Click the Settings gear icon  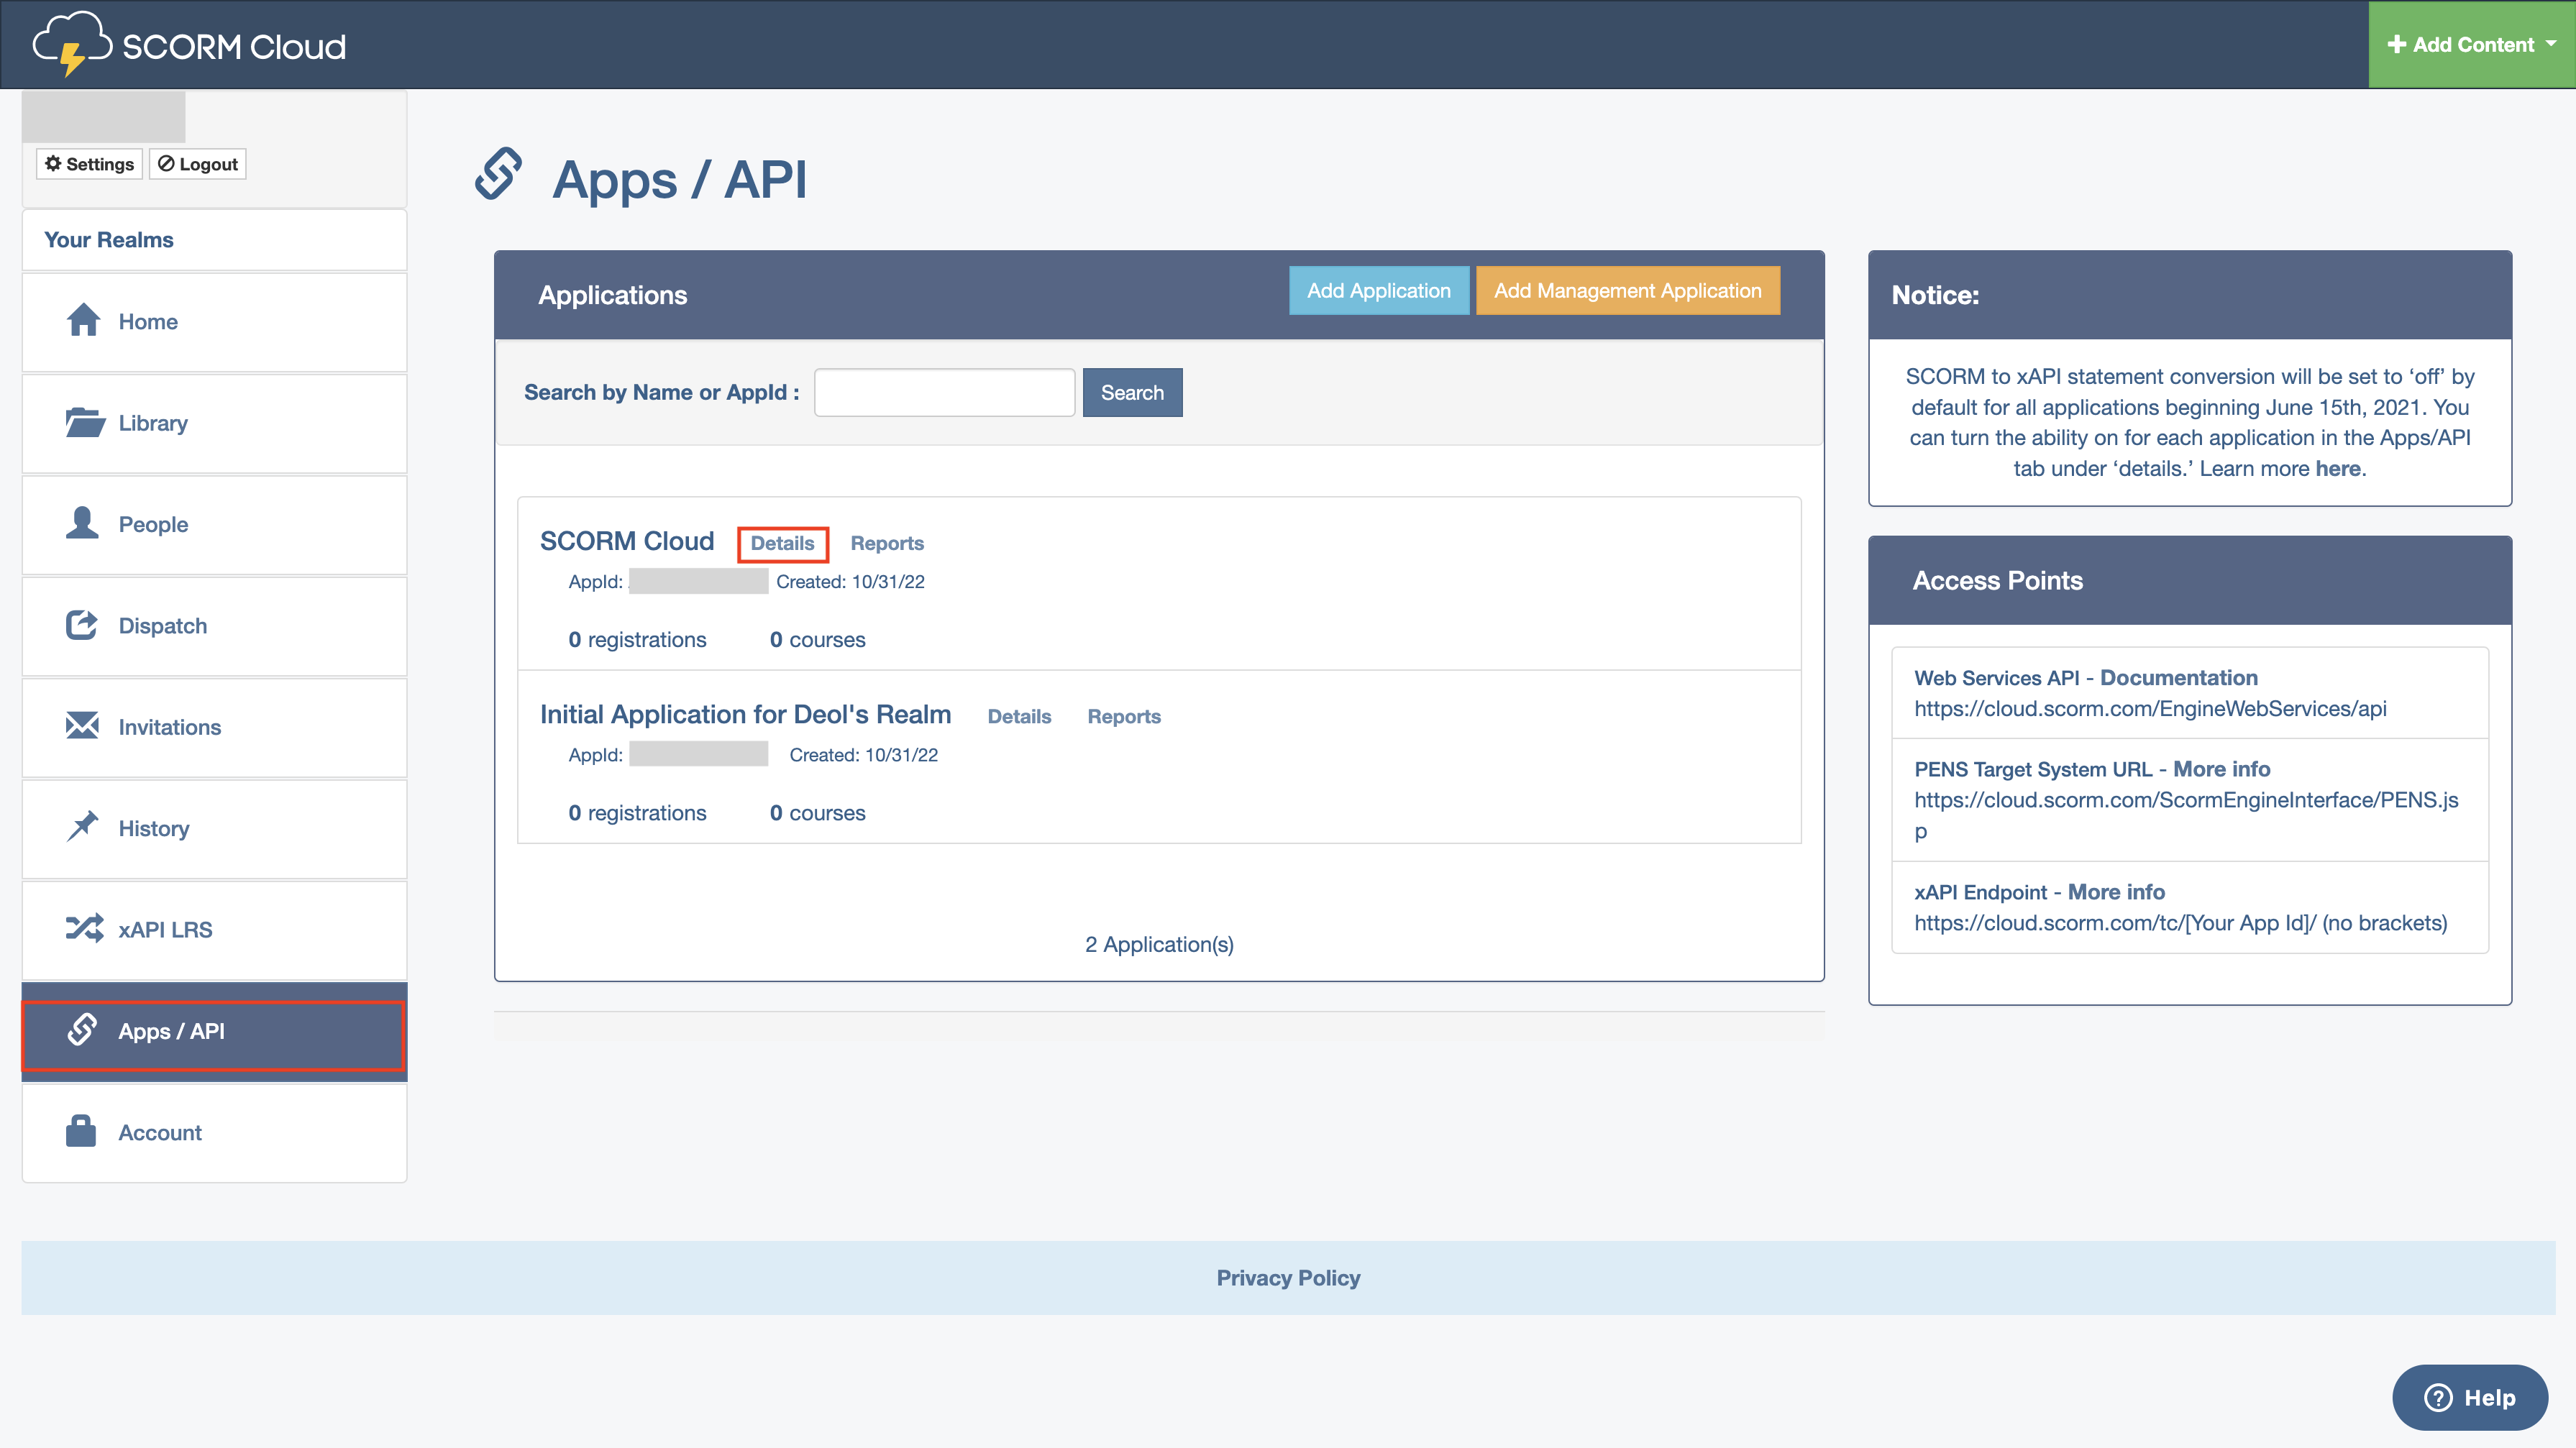coord(53,163)
